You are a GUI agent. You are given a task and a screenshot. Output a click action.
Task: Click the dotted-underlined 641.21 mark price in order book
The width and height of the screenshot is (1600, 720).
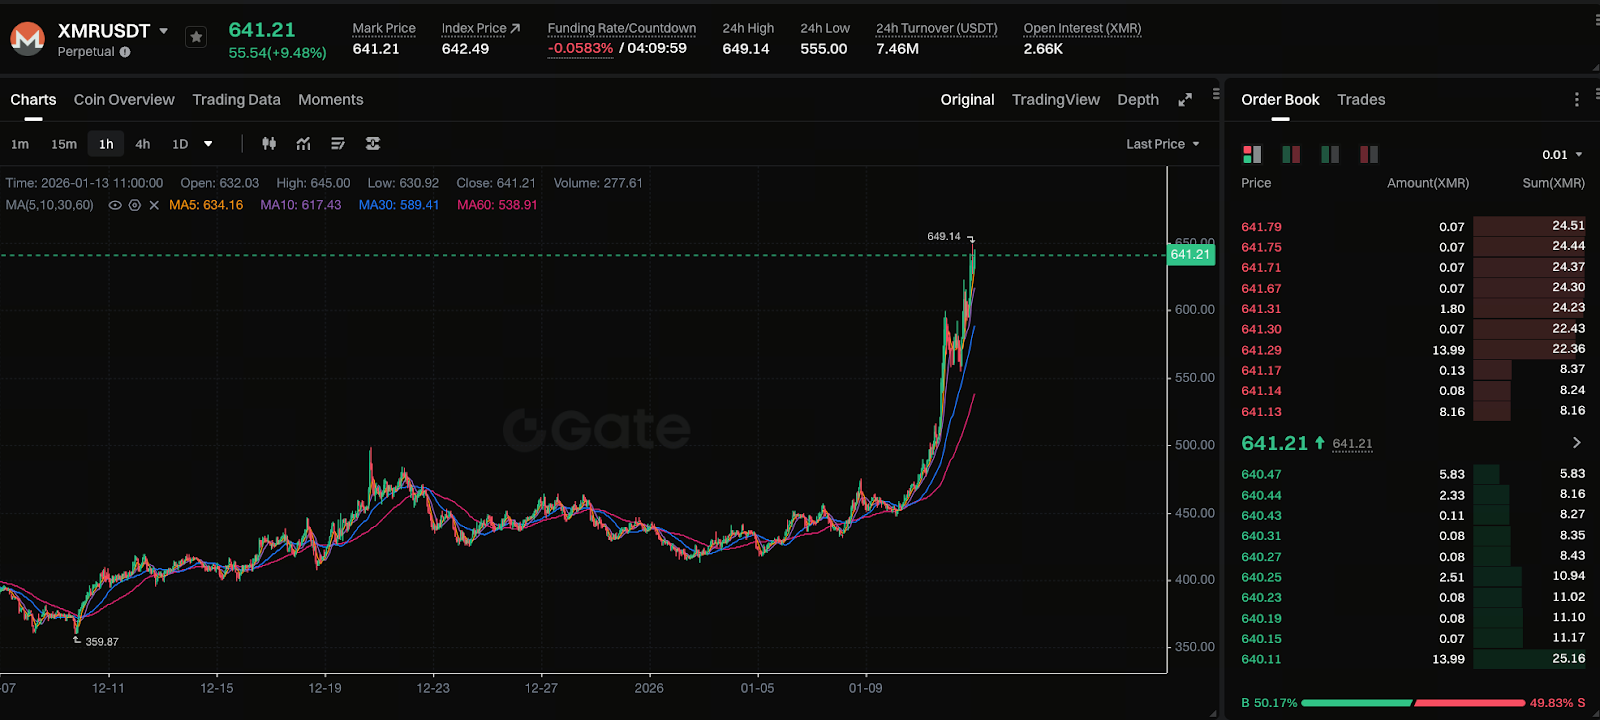[x=1352, y=444]
